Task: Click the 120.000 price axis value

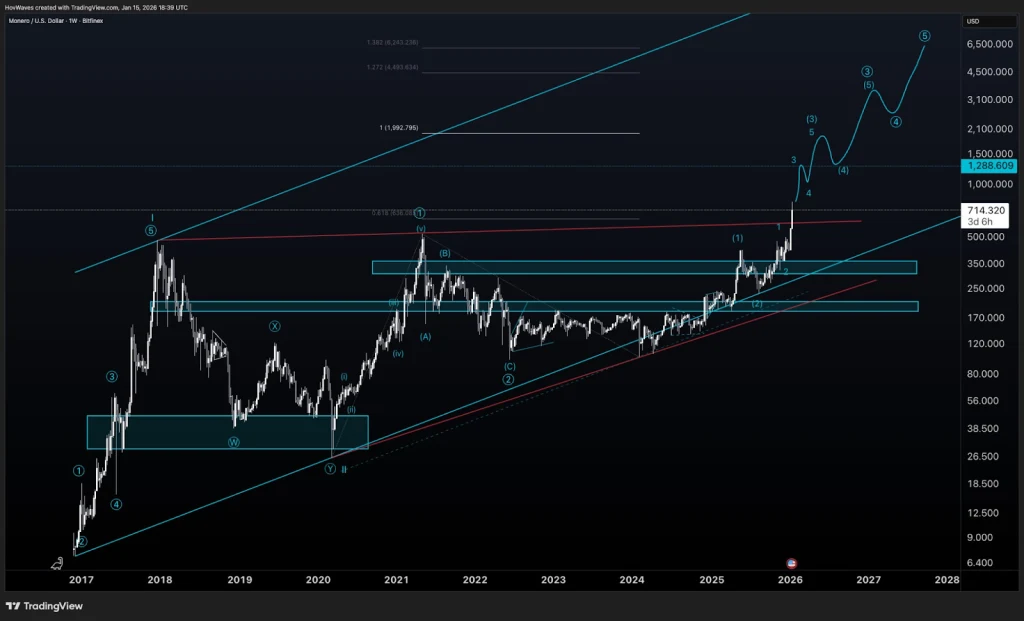Action: click(986, 343)
